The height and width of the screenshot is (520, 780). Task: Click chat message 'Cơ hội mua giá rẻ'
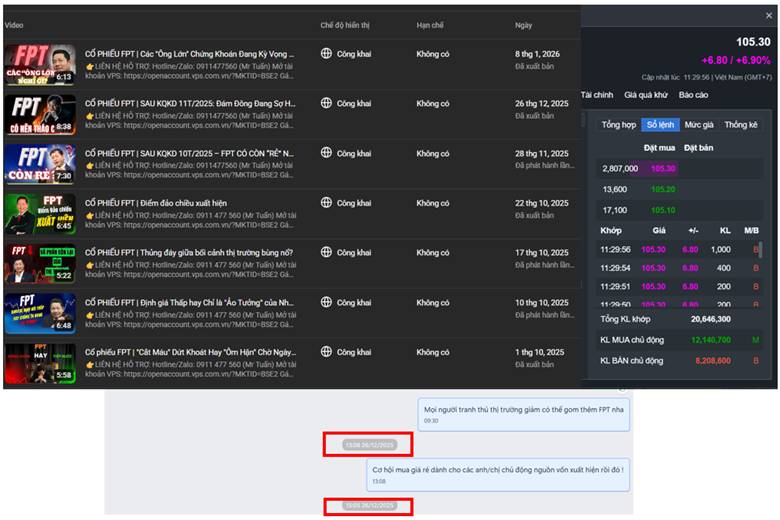pyautogui.click(x=498, y=475)
